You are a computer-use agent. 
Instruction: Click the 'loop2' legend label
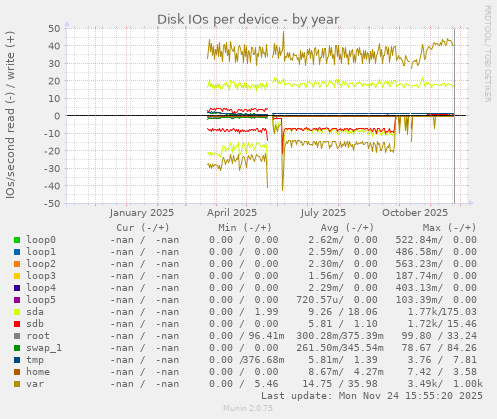point(41,264)
